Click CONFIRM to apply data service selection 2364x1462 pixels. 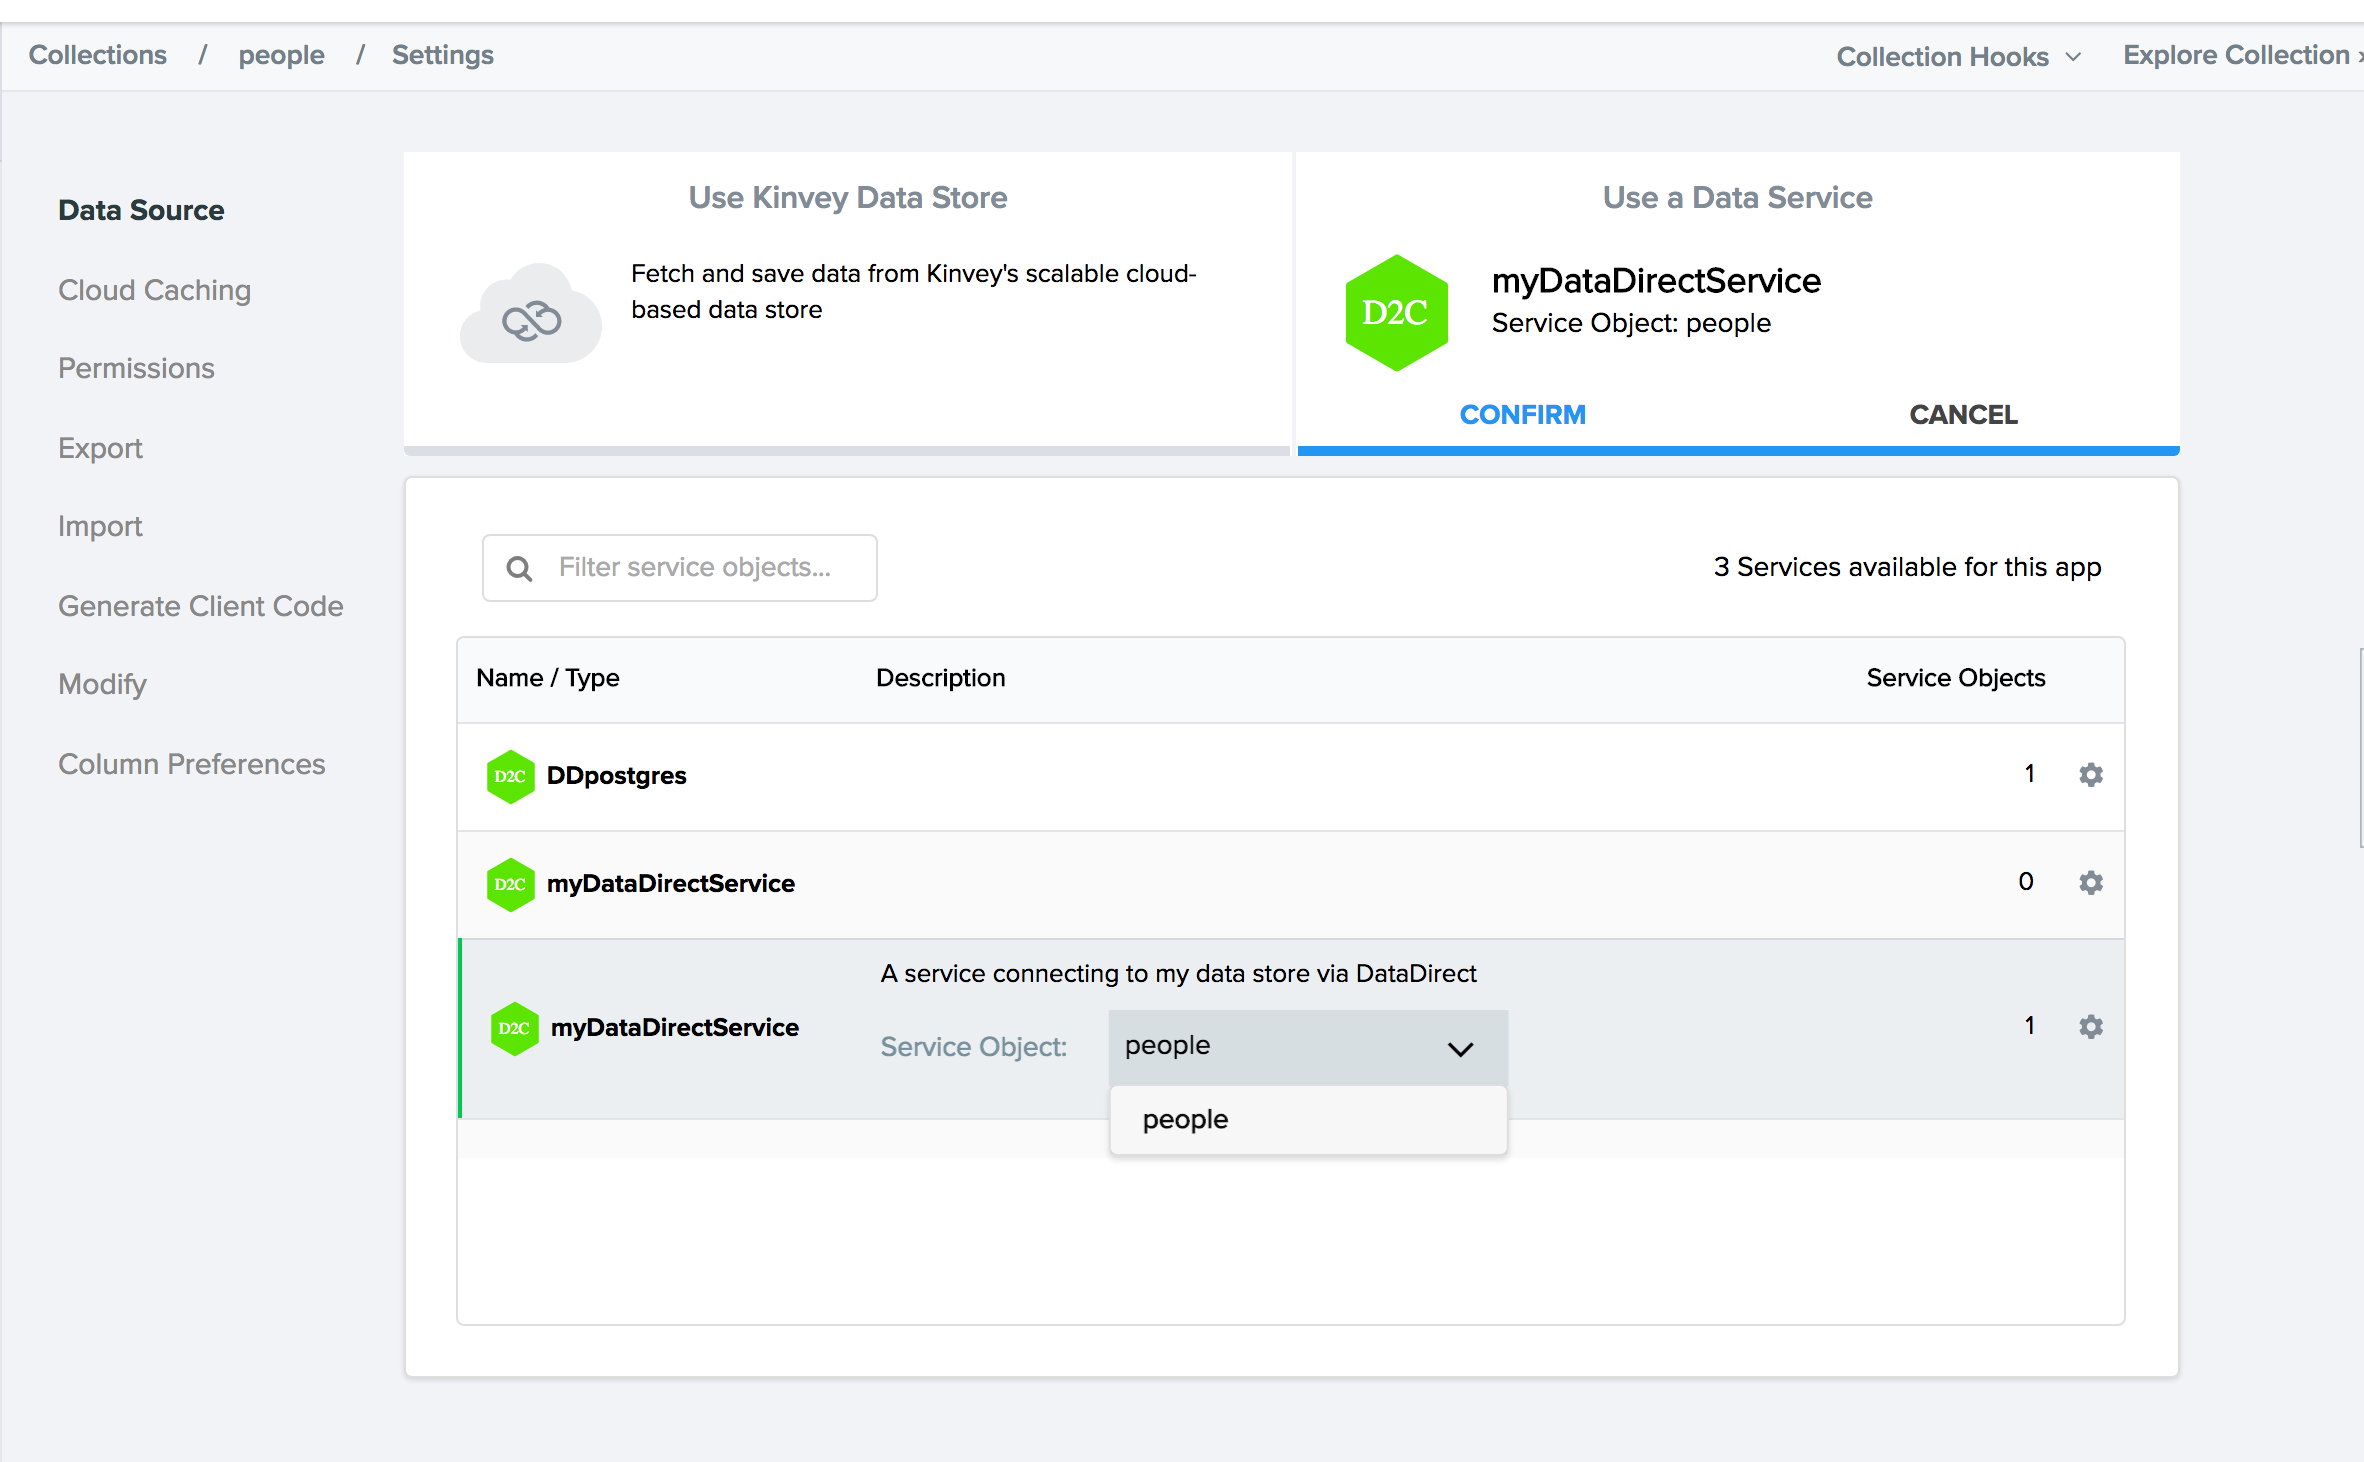tap(1520, 415)
